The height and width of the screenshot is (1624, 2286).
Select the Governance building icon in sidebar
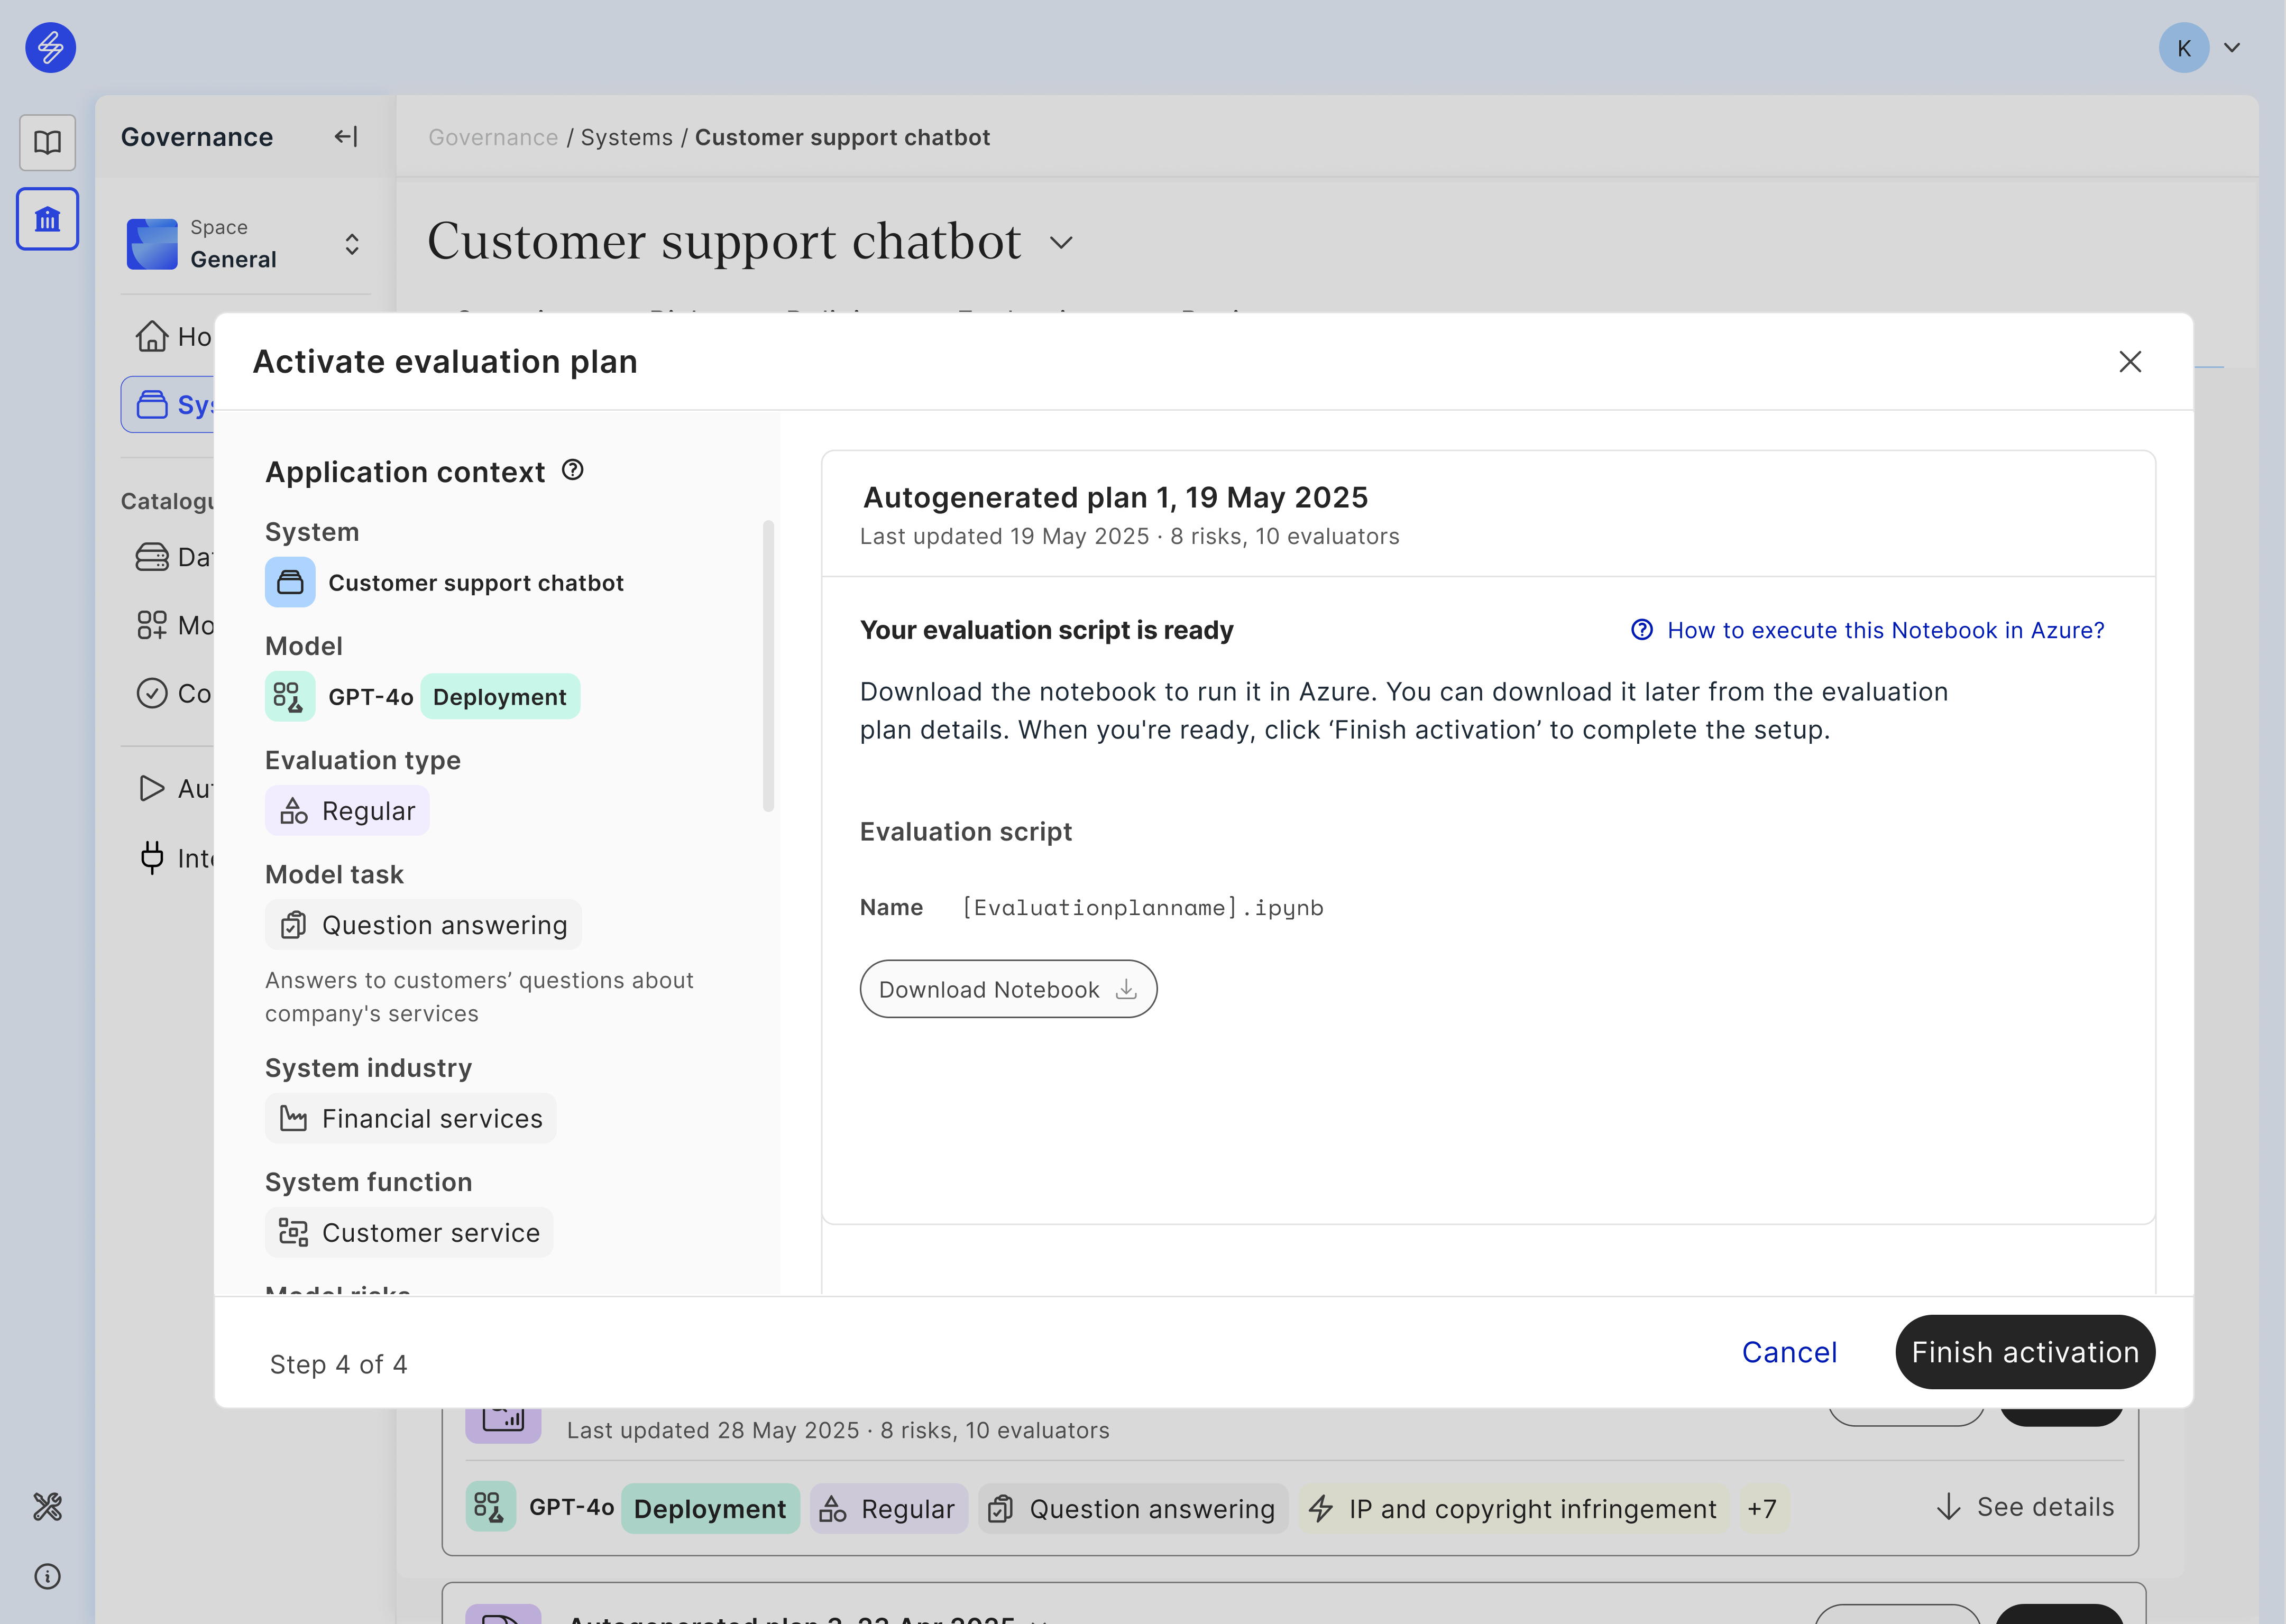47,219
